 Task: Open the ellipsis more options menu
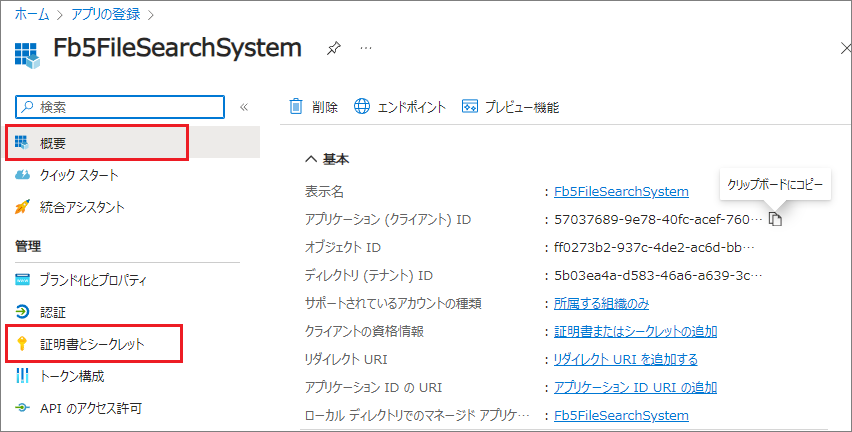coord(366,48)
